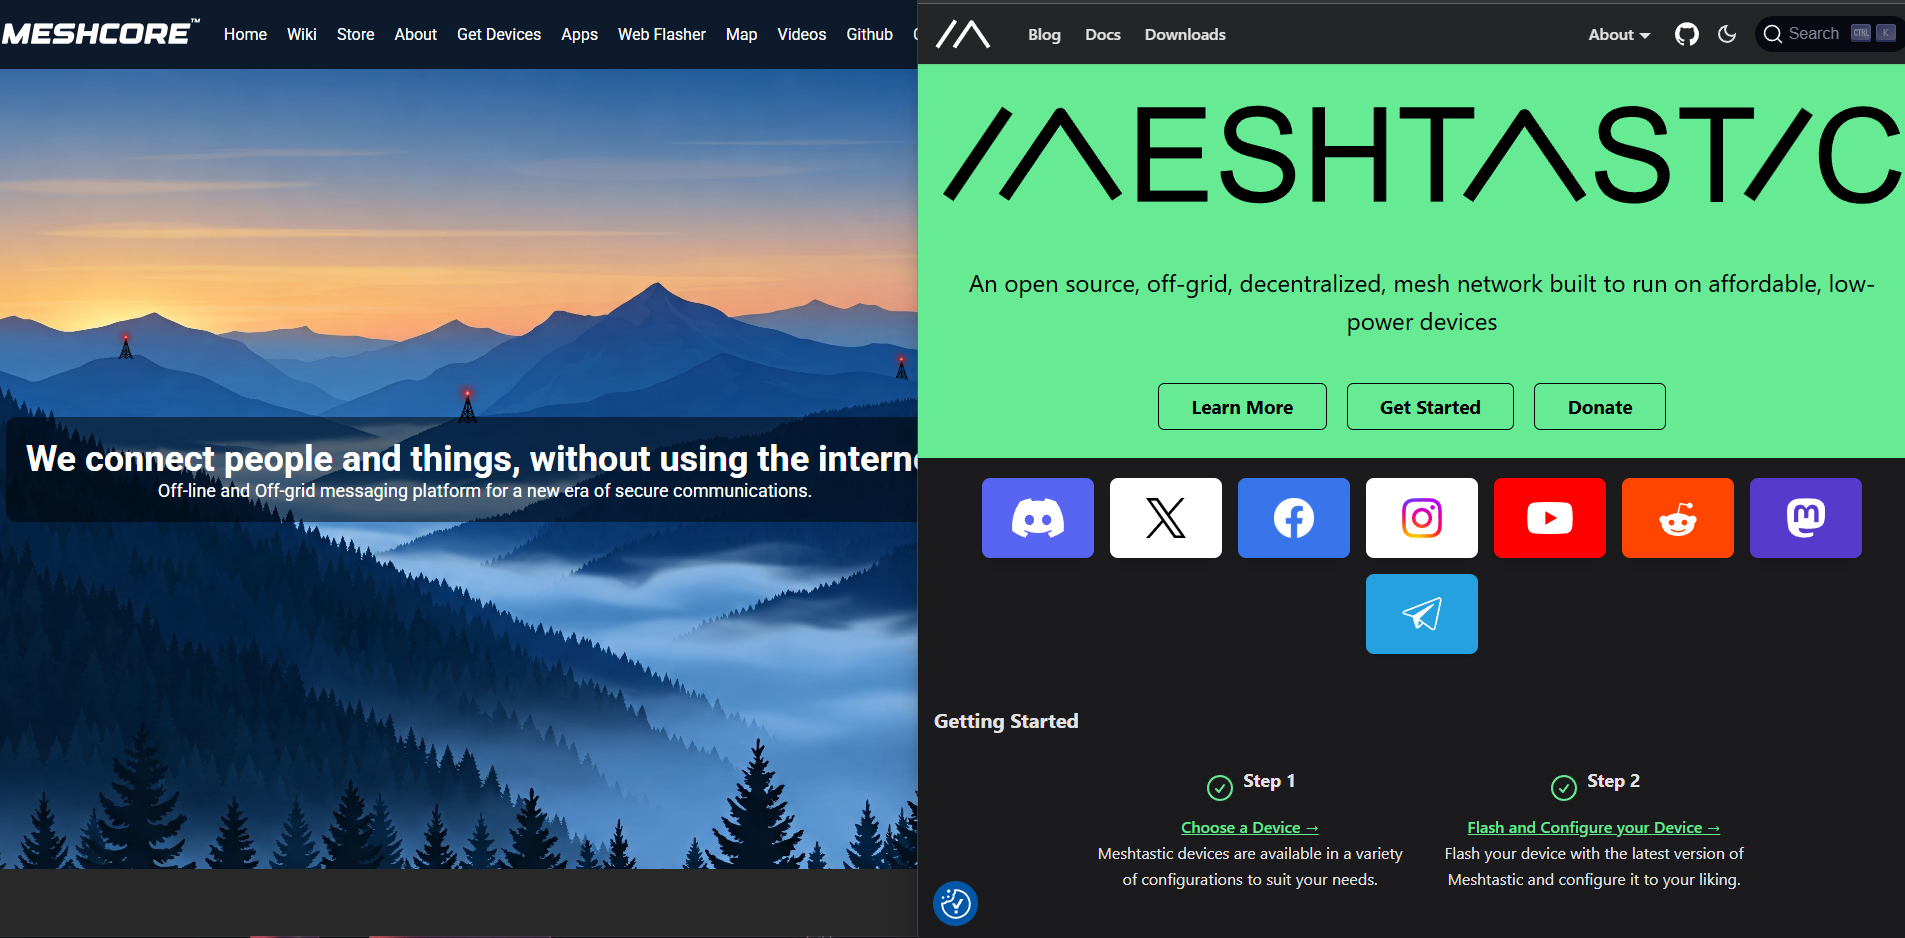Open the Meshtastic GitHub icon link
The height and width of the screenshot is (938, 1905).
point(1687,34)
